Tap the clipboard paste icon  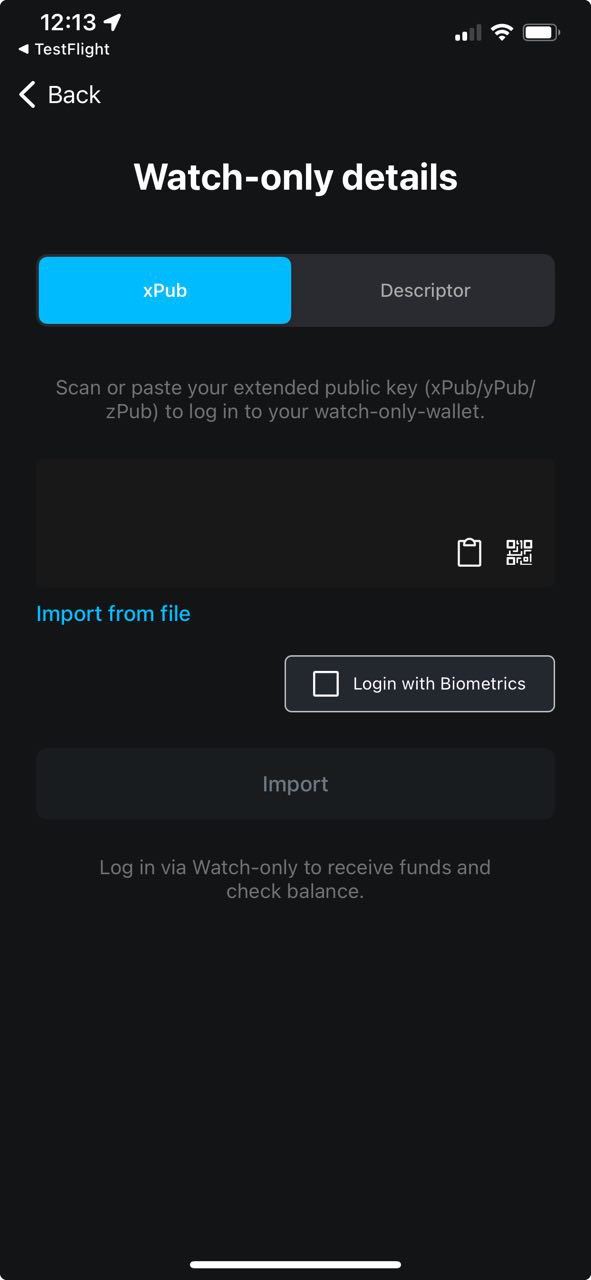[469, 553]
